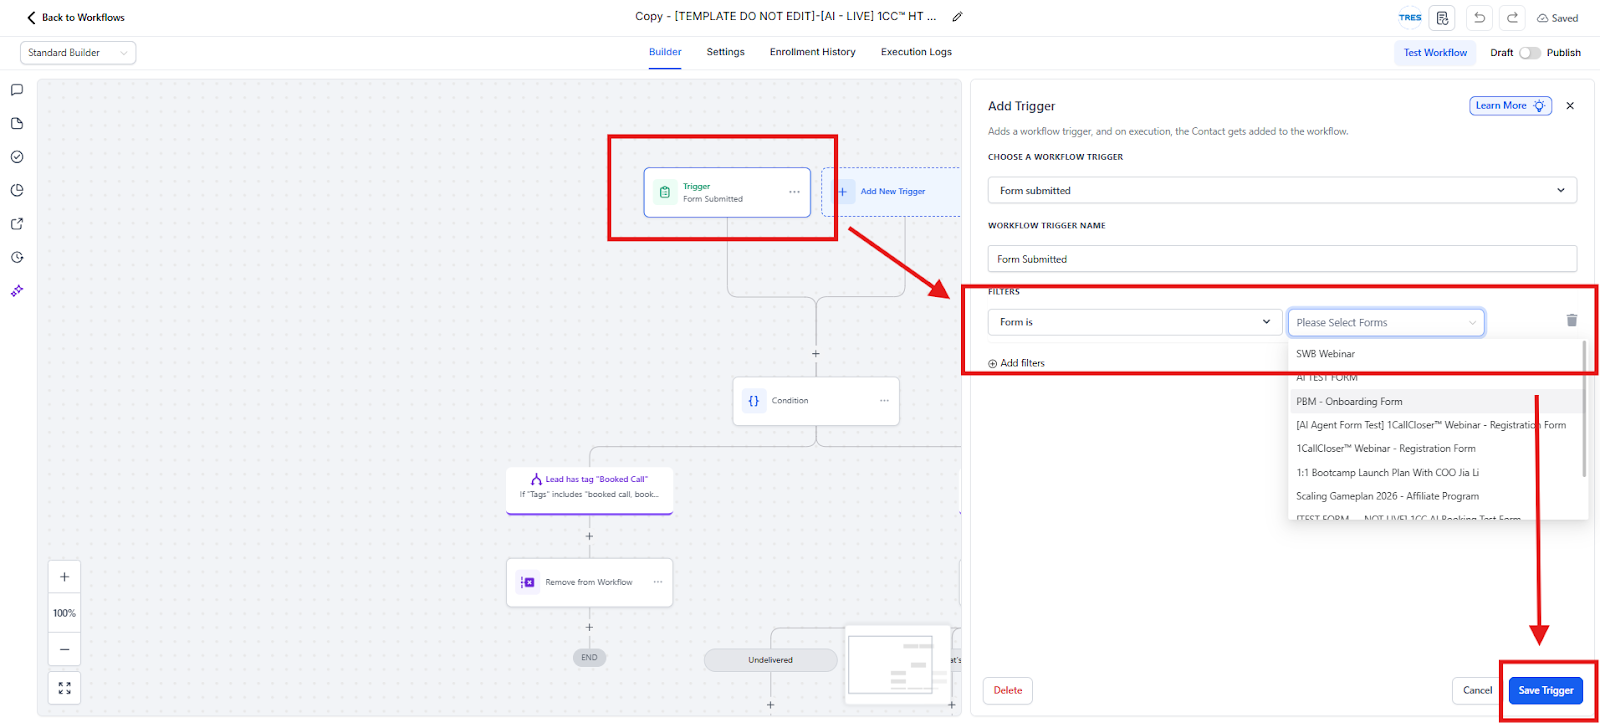The width and height of the screenshot is (1600, 723).
Task: Select the 'Form Submitted' trigger node
Action: tap(727, 192)
